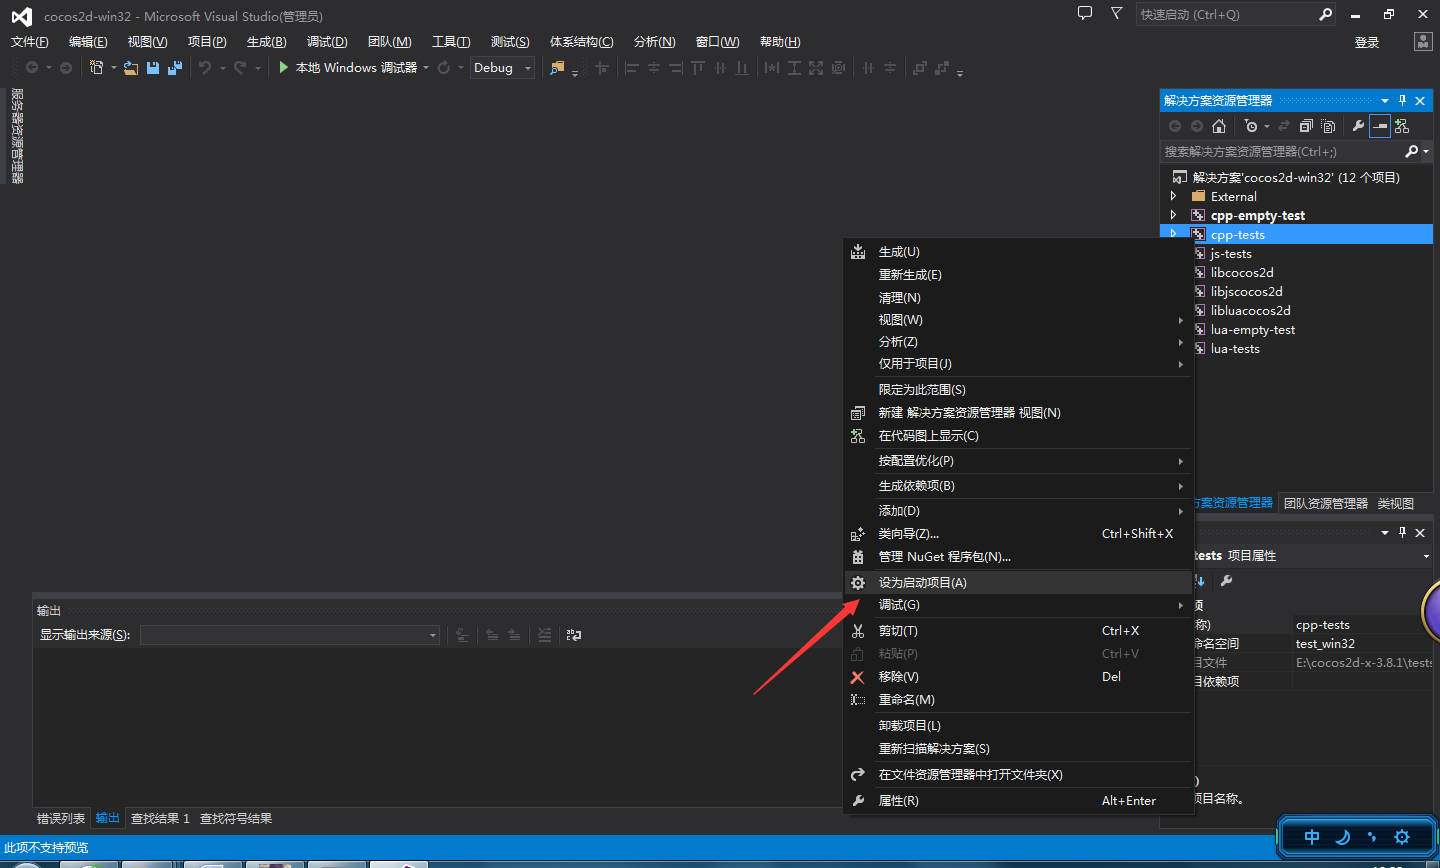Click the New Project toolbar icon
The image size is (1440, 868).
tap(97, 68)
